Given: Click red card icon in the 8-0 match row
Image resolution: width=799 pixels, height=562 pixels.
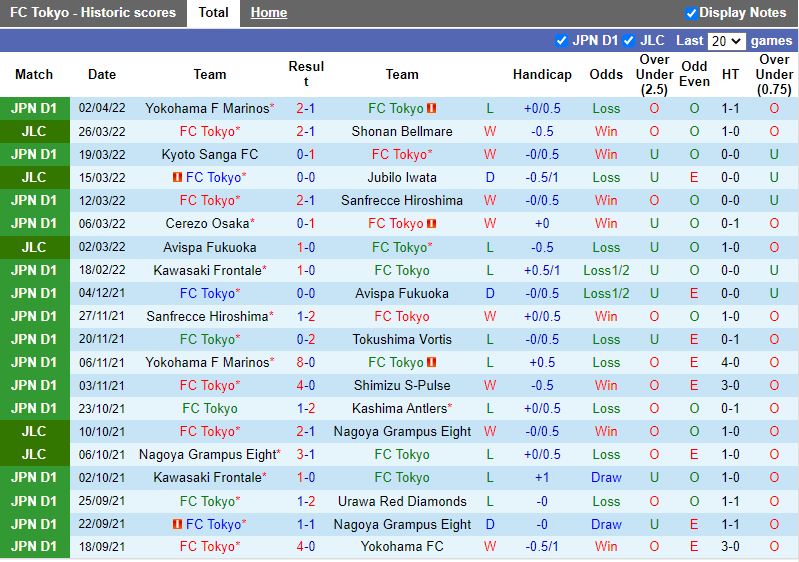Looking at the screenshot, I should 432,362.
